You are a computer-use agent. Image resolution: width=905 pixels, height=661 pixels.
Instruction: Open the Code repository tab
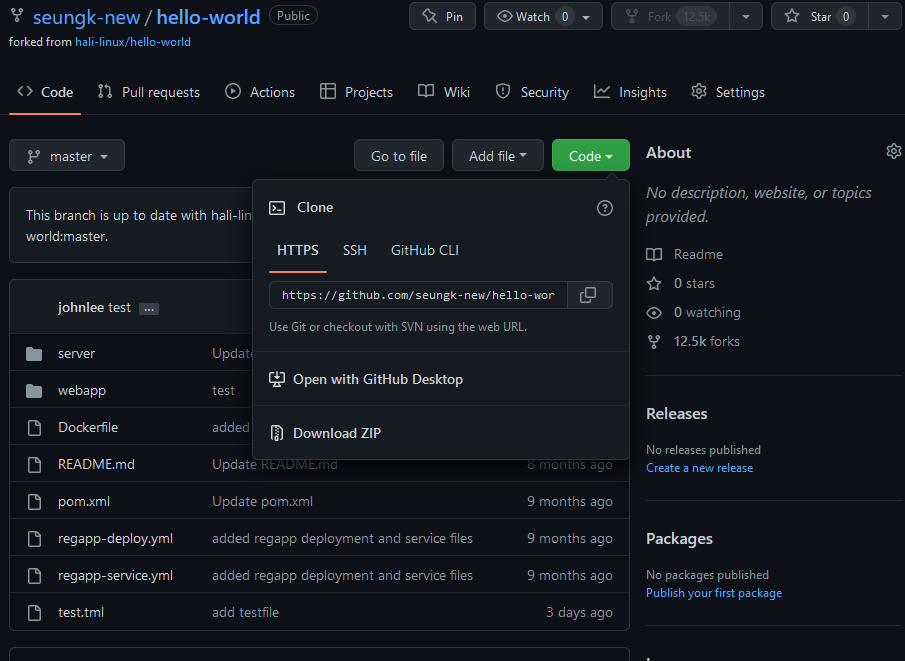click(x=45, y=92)
